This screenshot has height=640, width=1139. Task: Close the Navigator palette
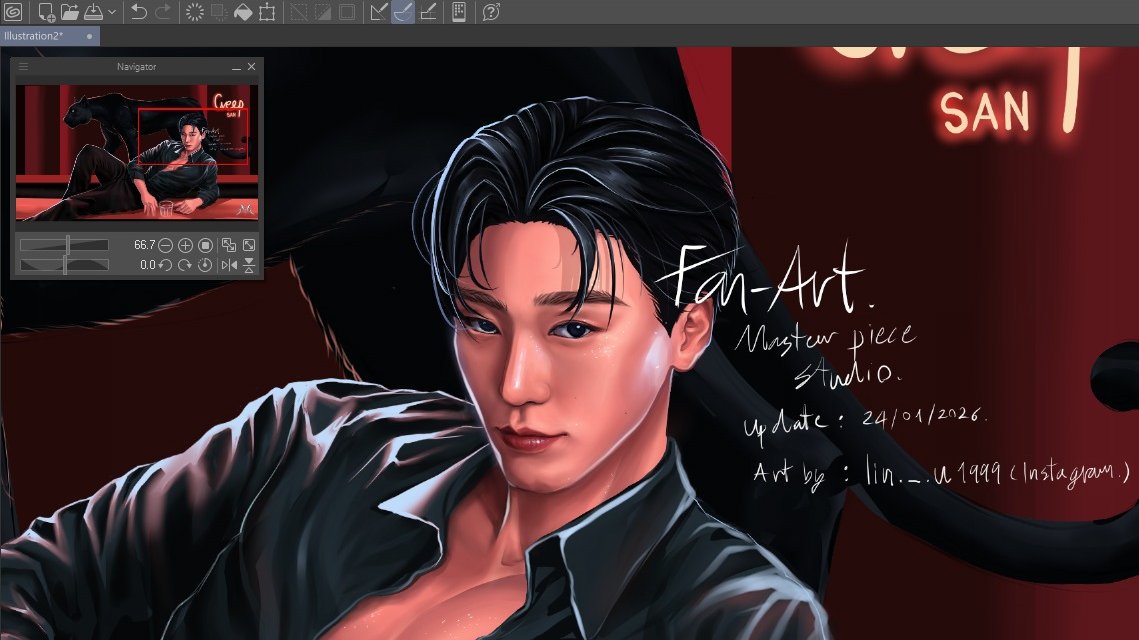tap(251, 67)
